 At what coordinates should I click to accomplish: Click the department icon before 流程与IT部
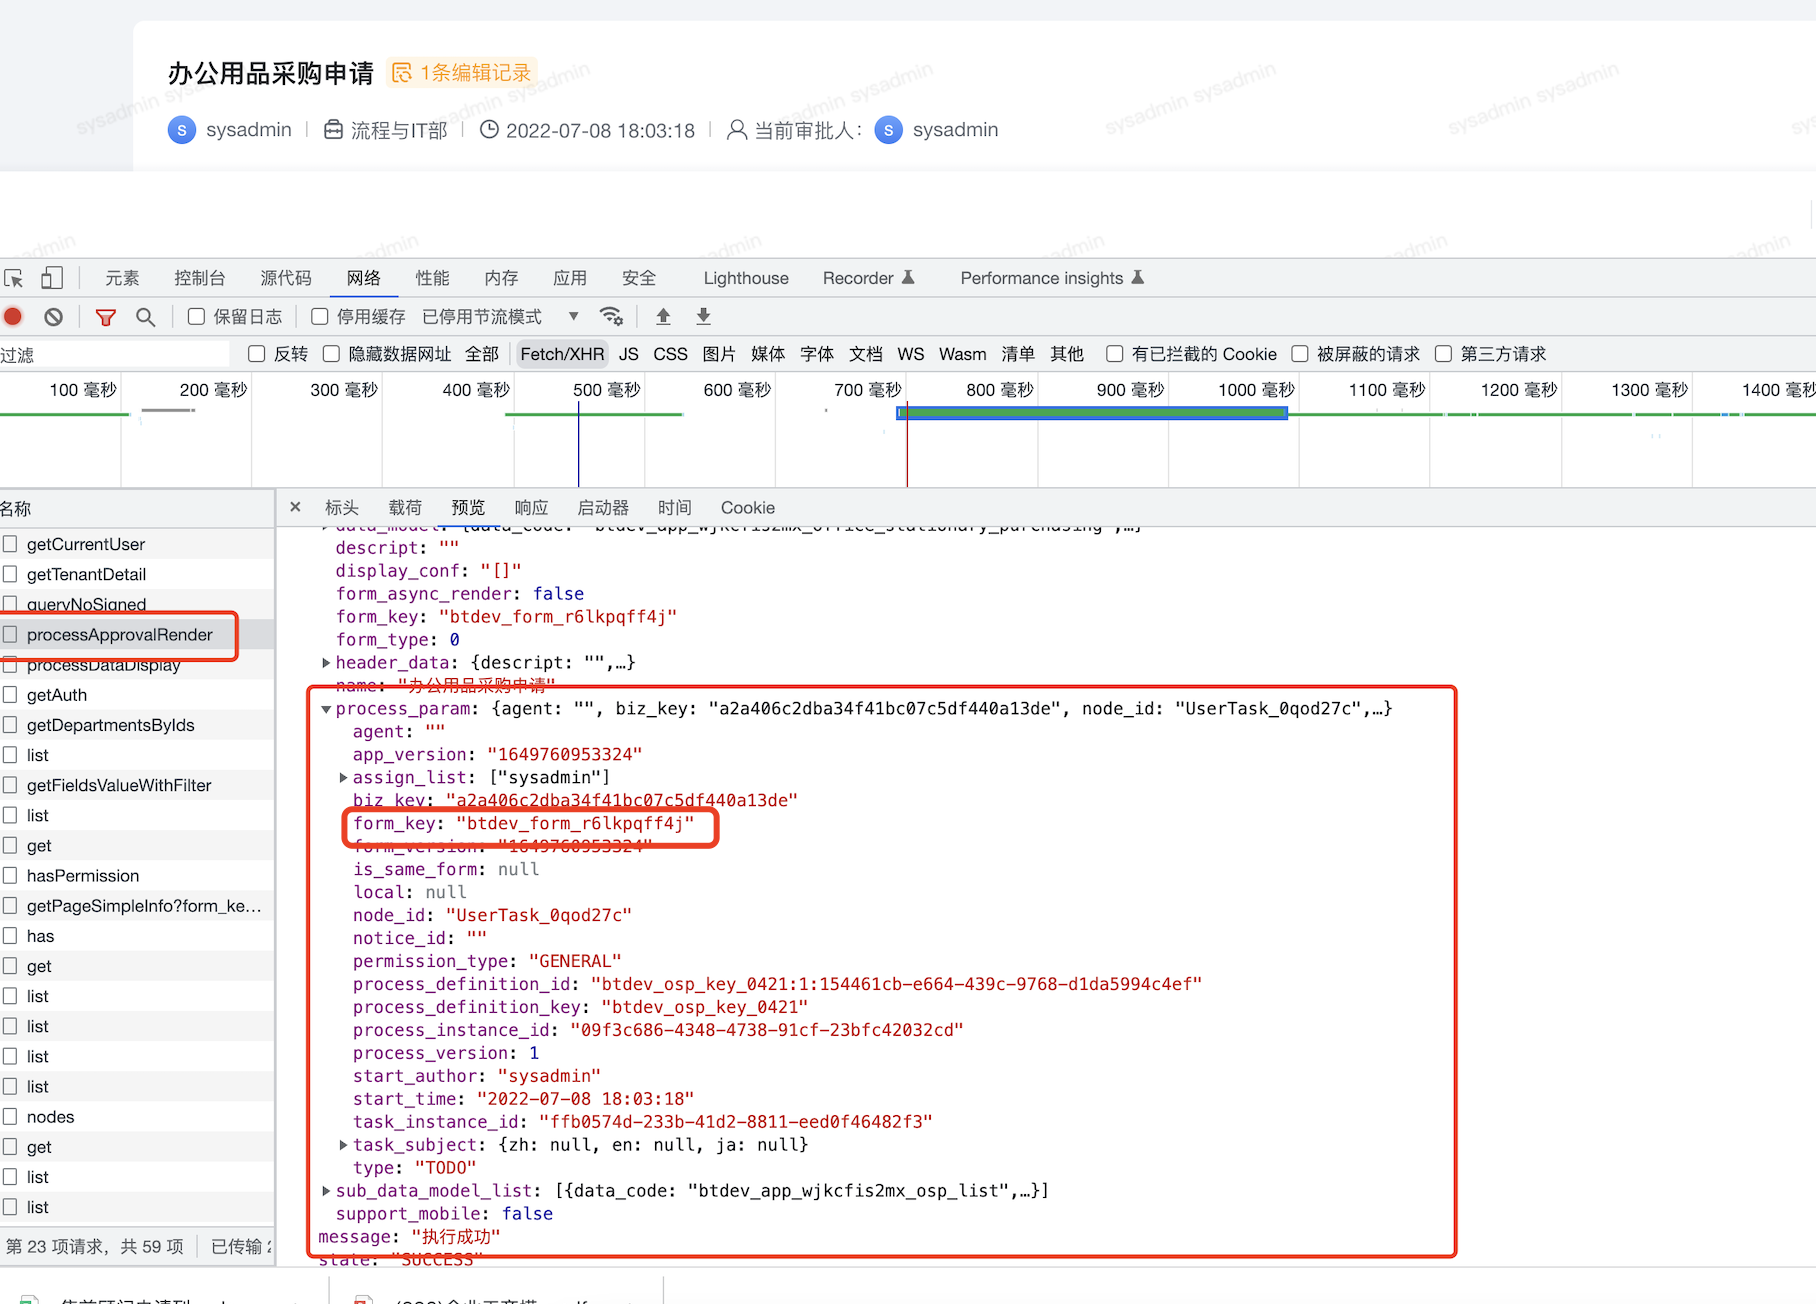334,130
